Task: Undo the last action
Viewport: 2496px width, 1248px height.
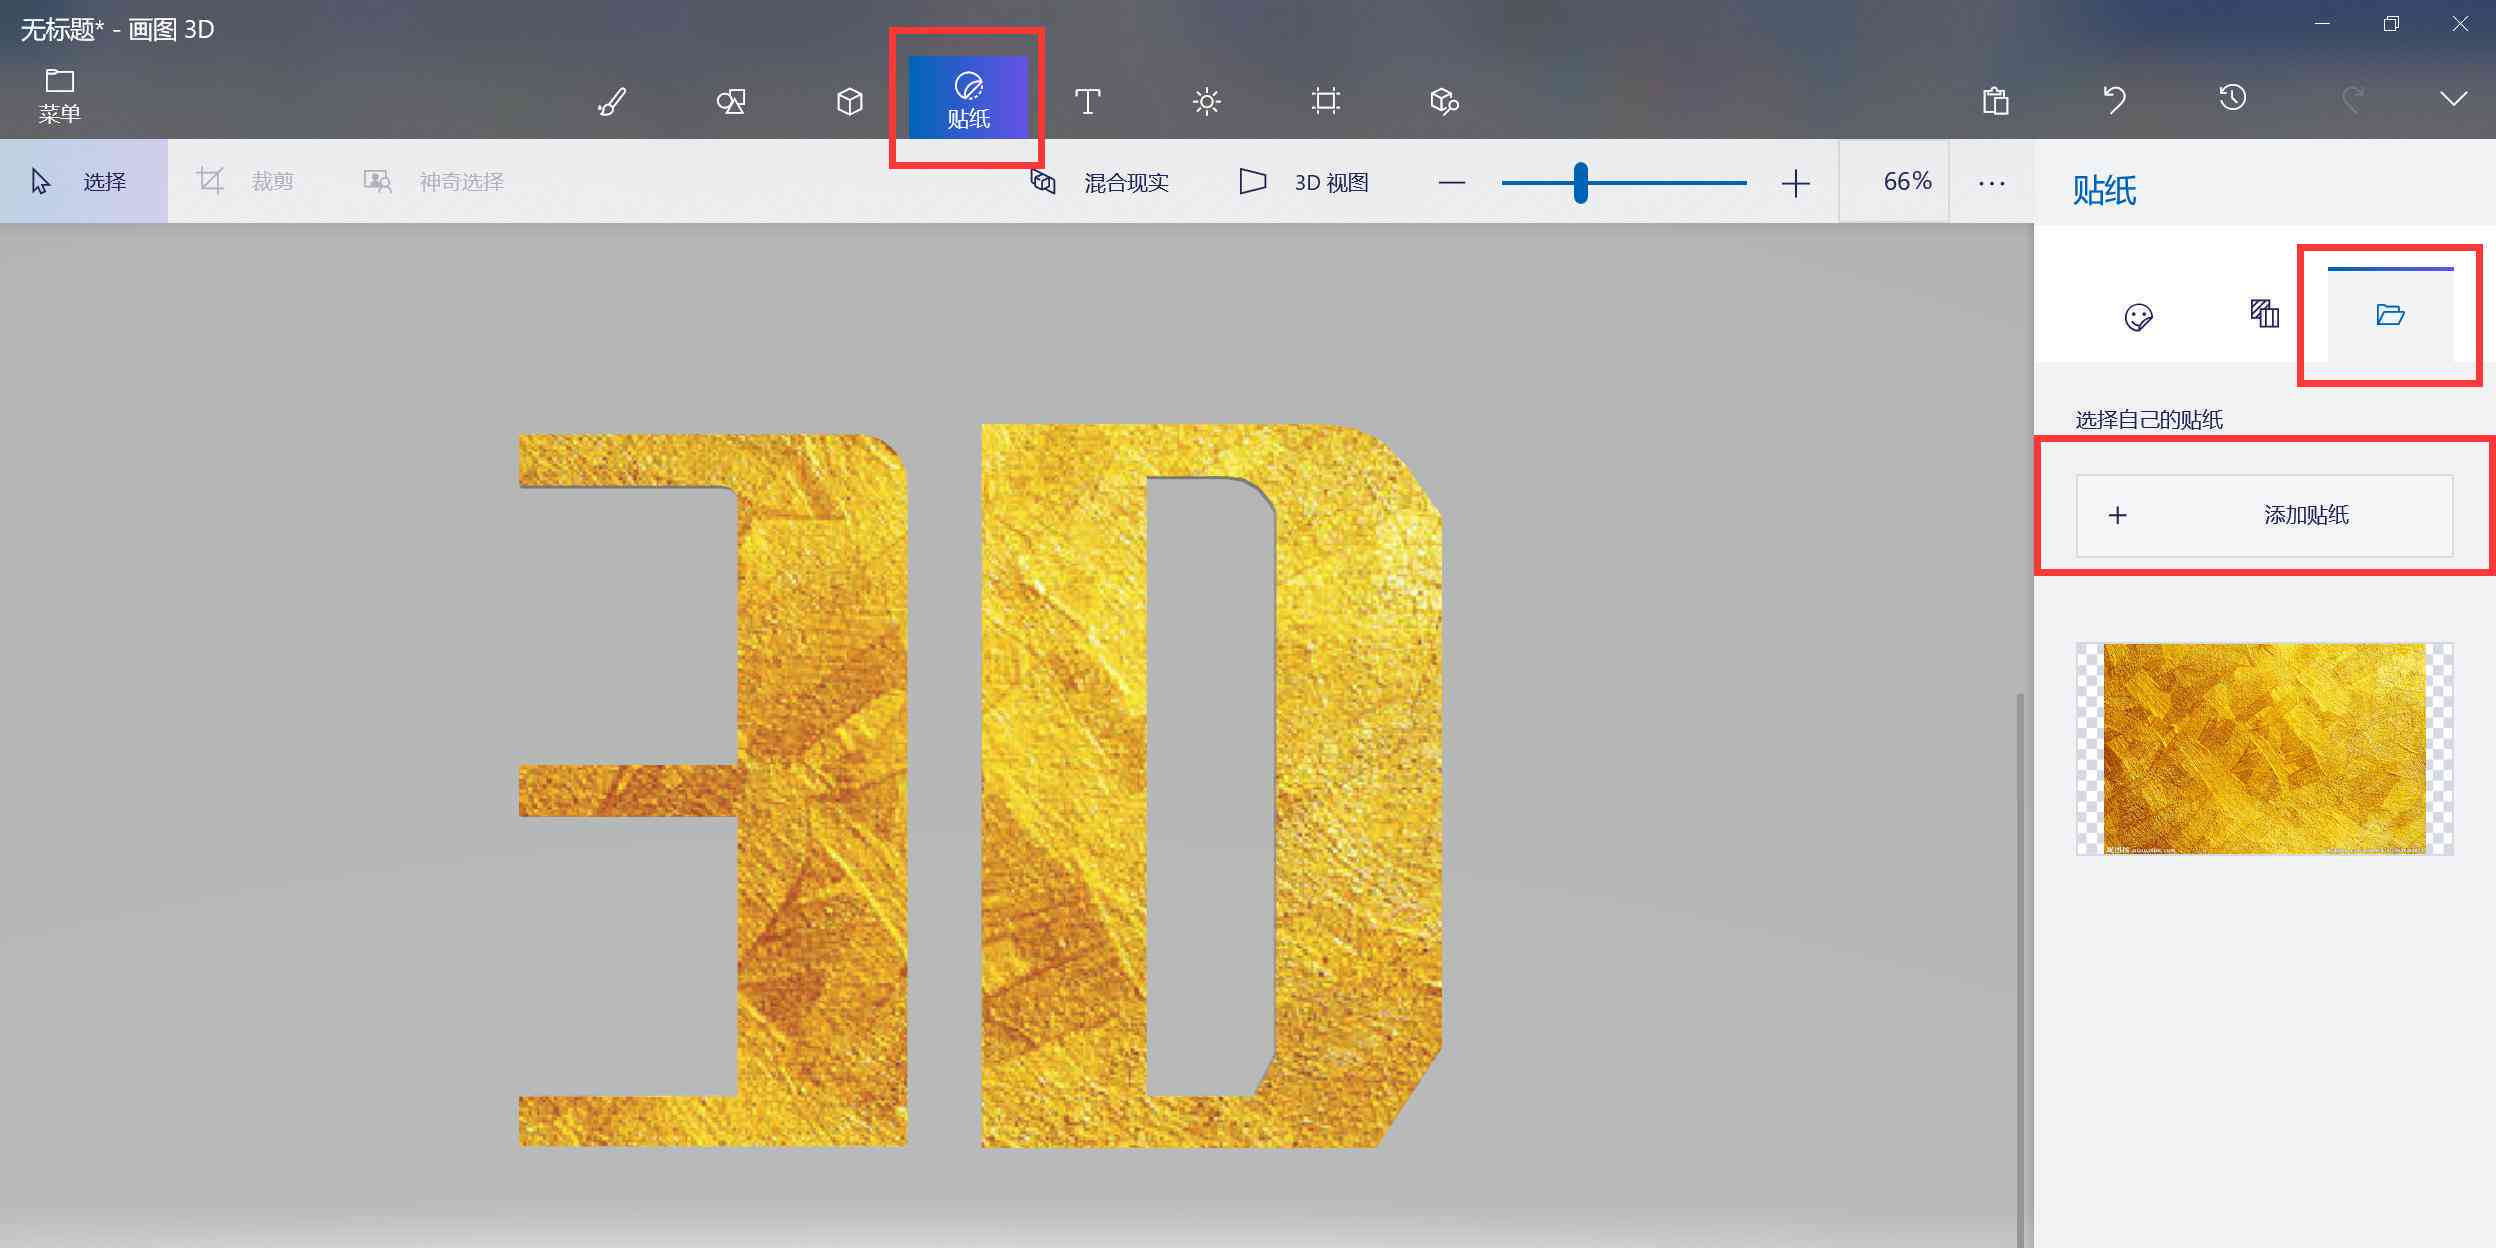Action: pyautogui.click(x=2115, y=99)
